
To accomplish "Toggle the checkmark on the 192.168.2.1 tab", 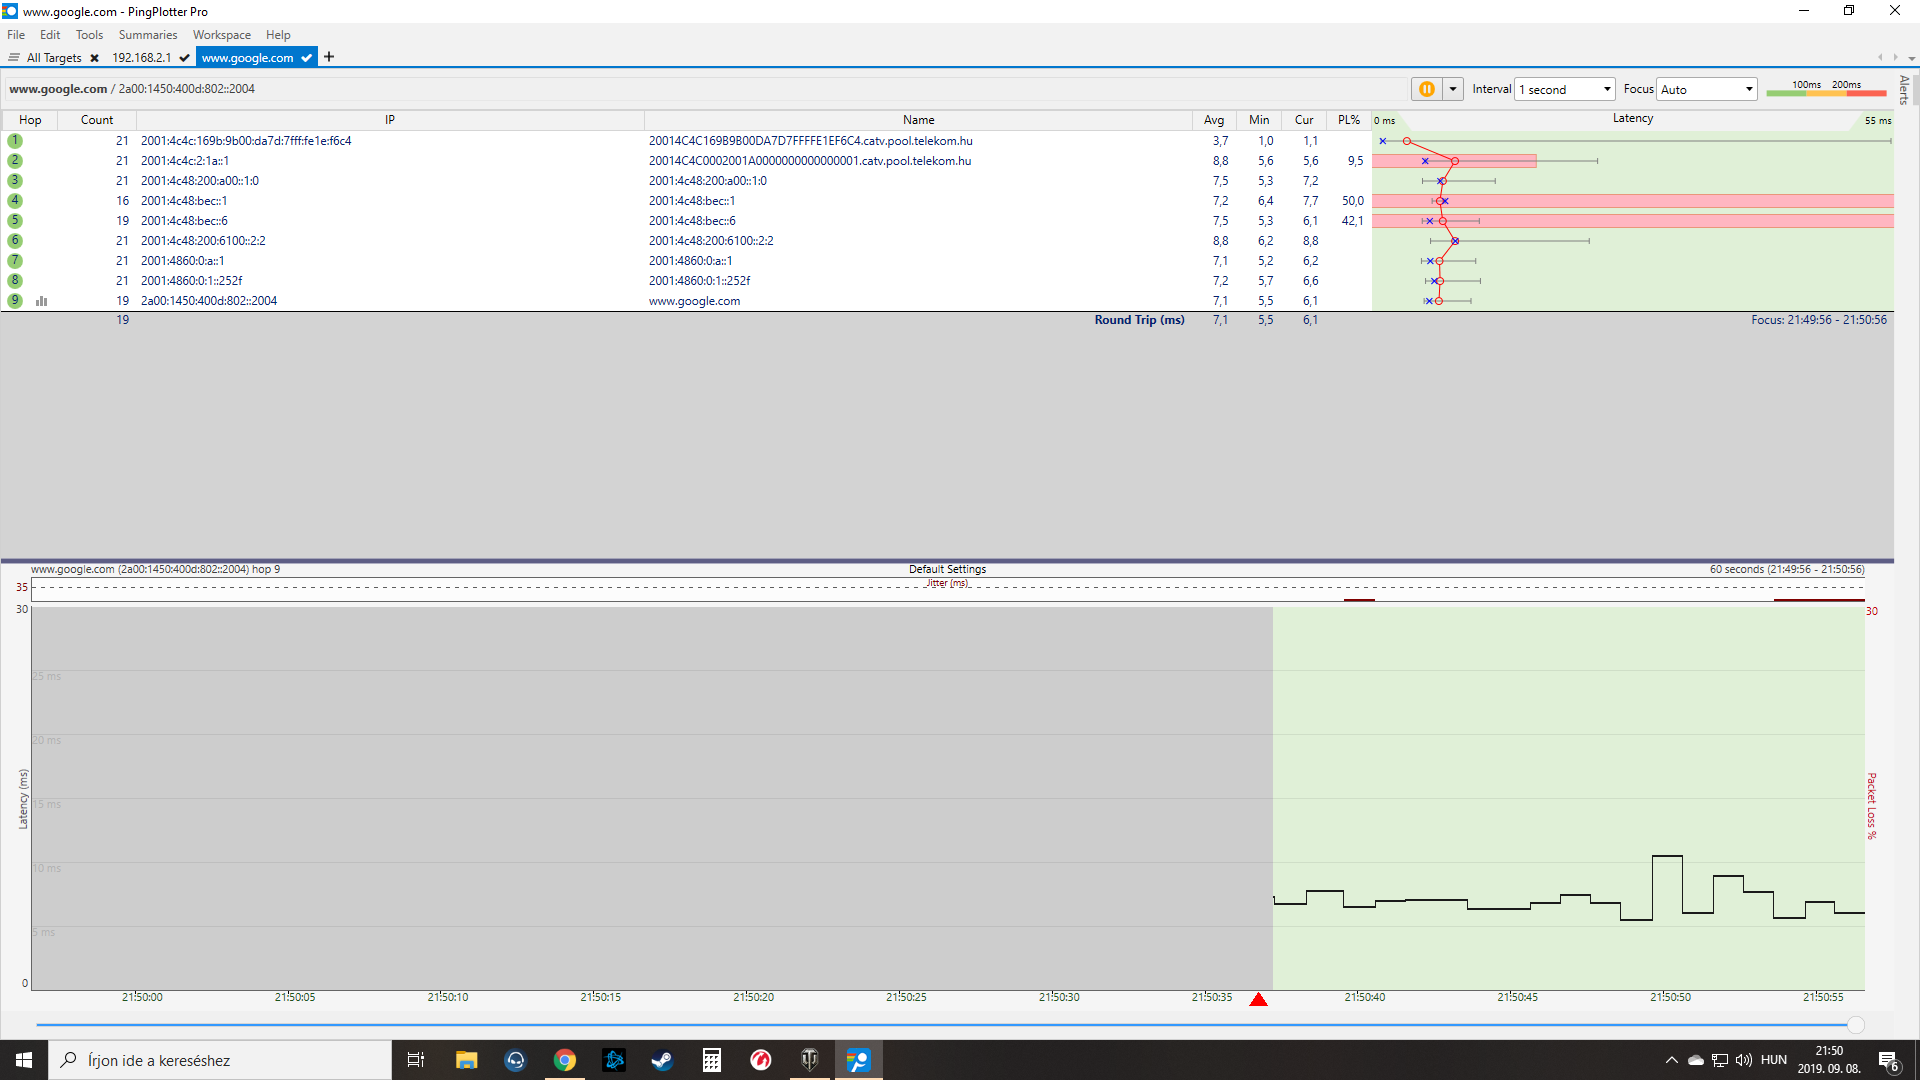I will pyautogui.click(x=185, y=58).
